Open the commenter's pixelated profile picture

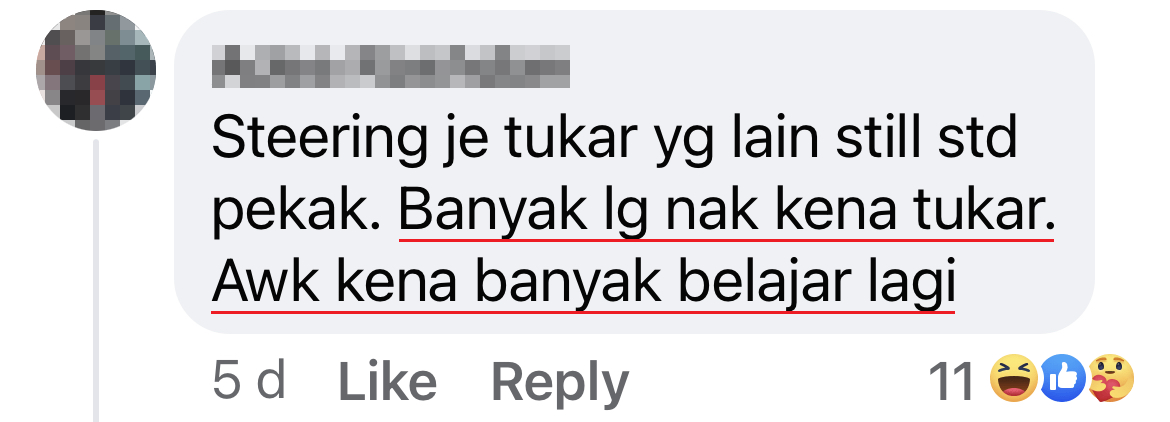click(x=96, y=71)
